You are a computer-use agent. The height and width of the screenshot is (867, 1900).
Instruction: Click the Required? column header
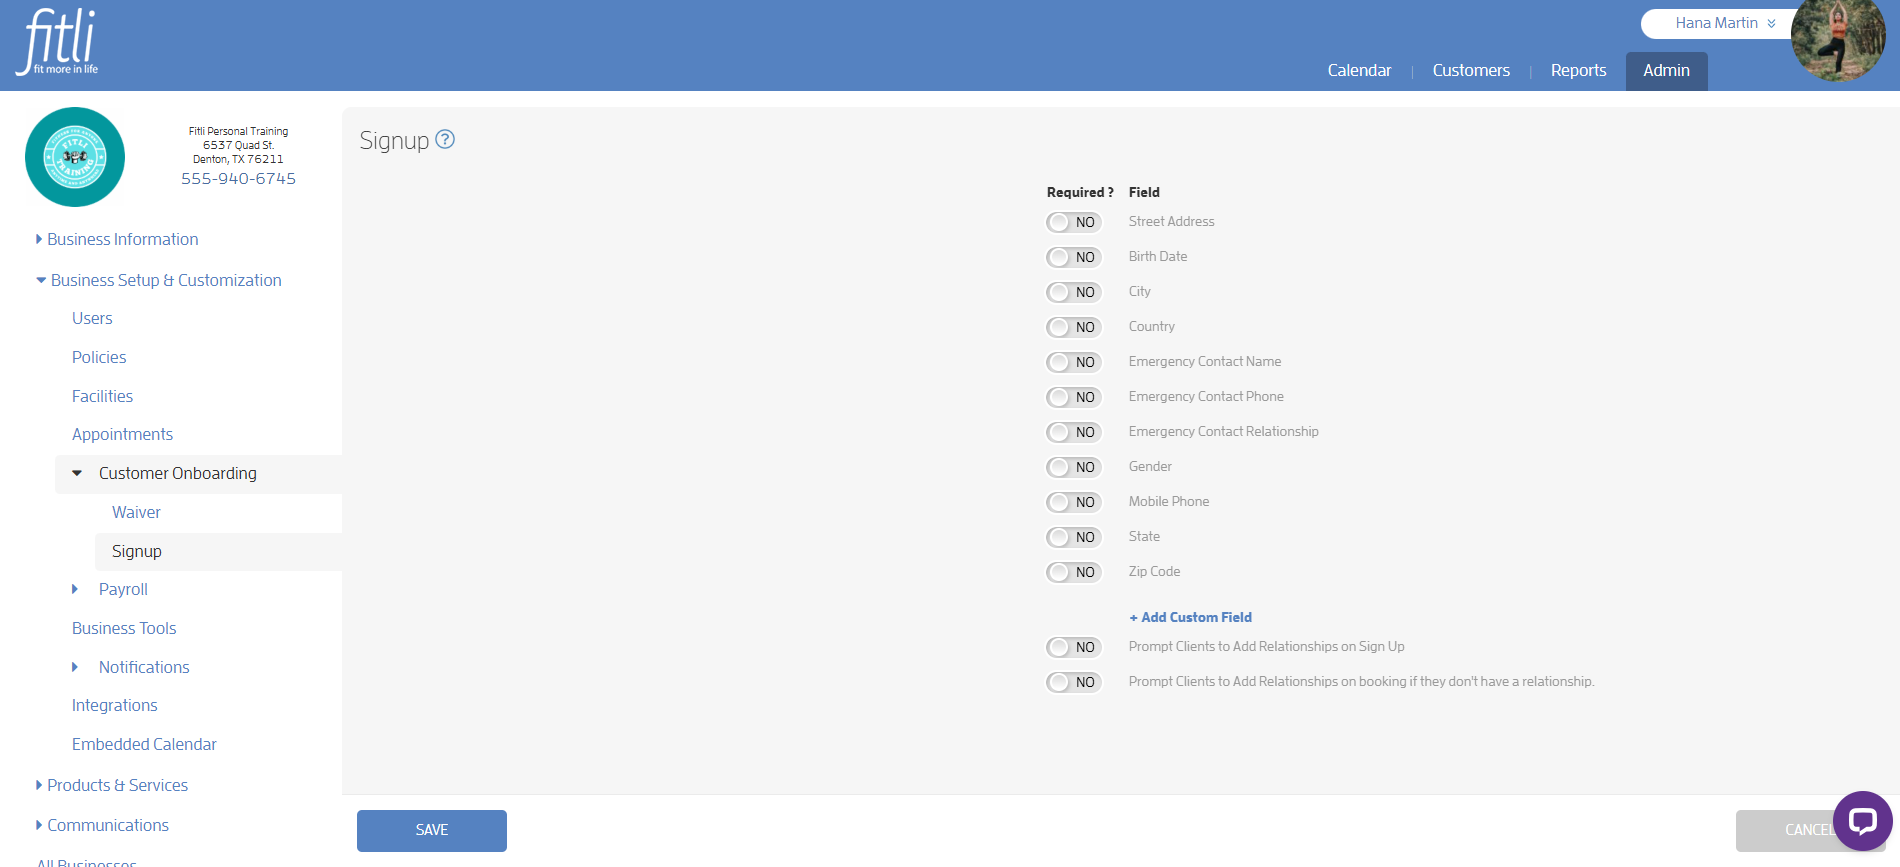1080,192
